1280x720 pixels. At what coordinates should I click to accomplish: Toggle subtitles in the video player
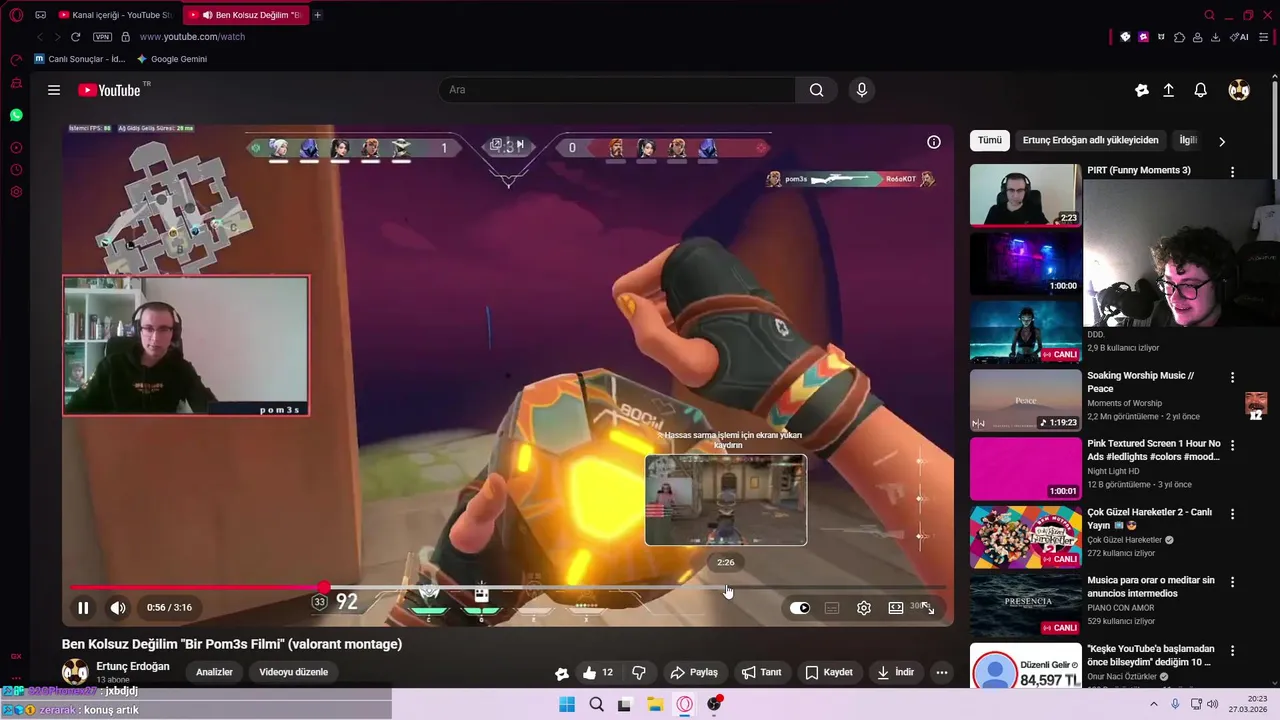(x=832, y=607)
